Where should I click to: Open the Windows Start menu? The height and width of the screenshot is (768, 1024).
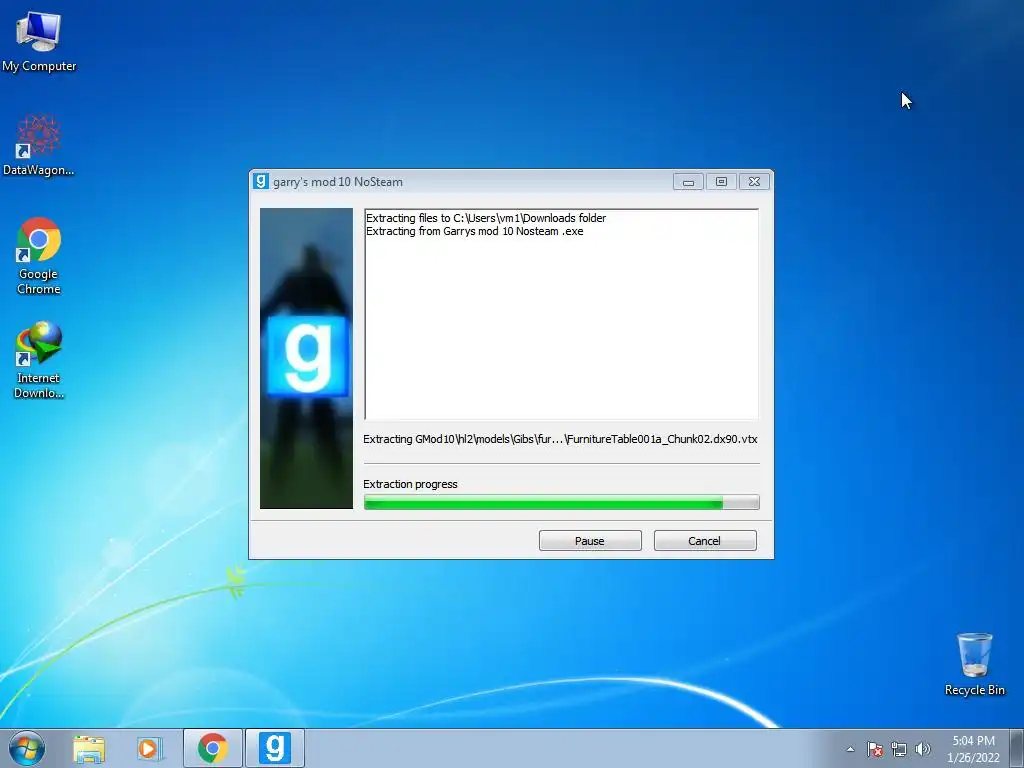27,748
